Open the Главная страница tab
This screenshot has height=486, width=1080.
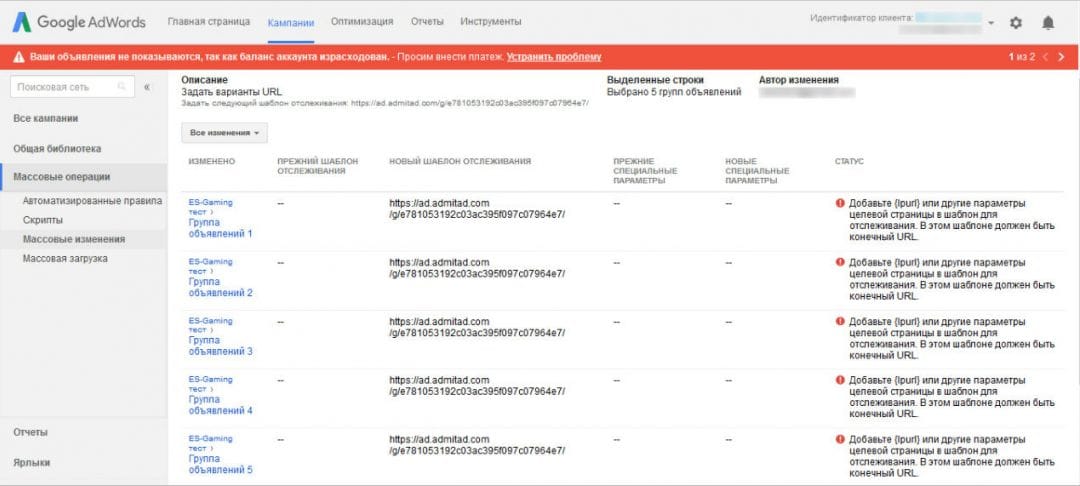tap(209, 22)
